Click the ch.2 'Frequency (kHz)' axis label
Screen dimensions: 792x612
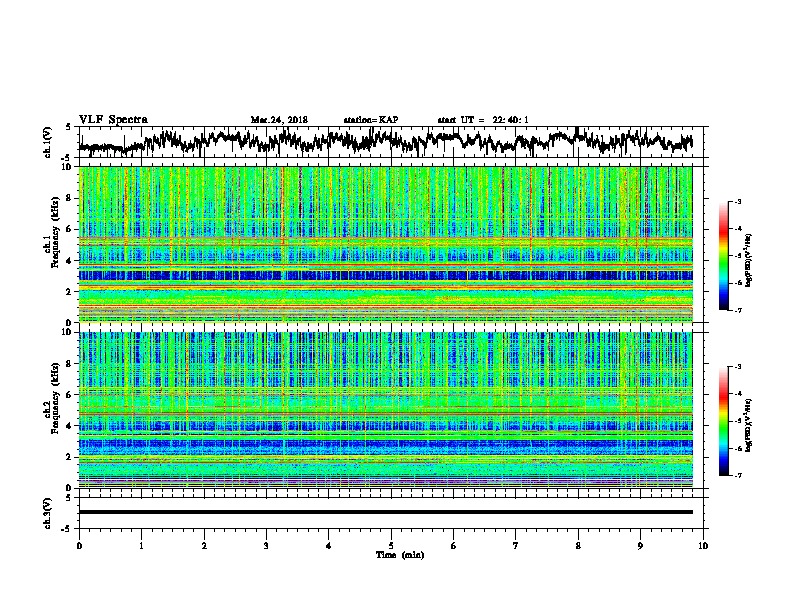tap(55, 398)
